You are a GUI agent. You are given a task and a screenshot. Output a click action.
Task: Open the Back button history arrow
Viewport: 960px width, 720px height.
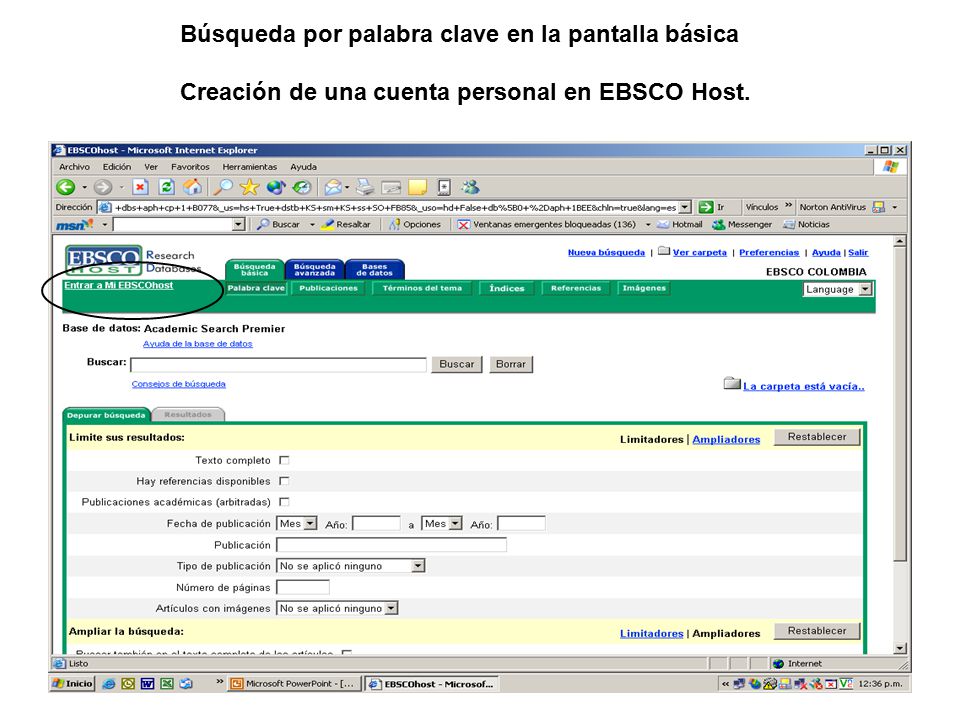(x=84, y=187)
